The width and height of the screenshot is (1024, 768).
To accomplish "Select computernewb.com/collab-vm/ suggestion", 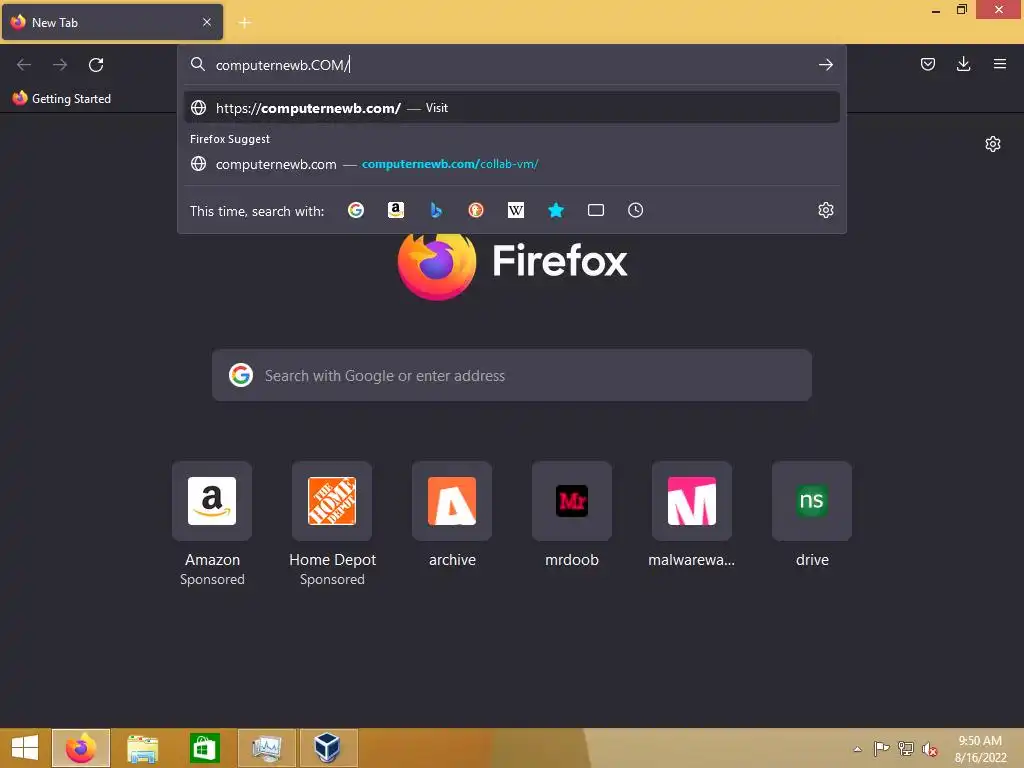I will 512,164.
